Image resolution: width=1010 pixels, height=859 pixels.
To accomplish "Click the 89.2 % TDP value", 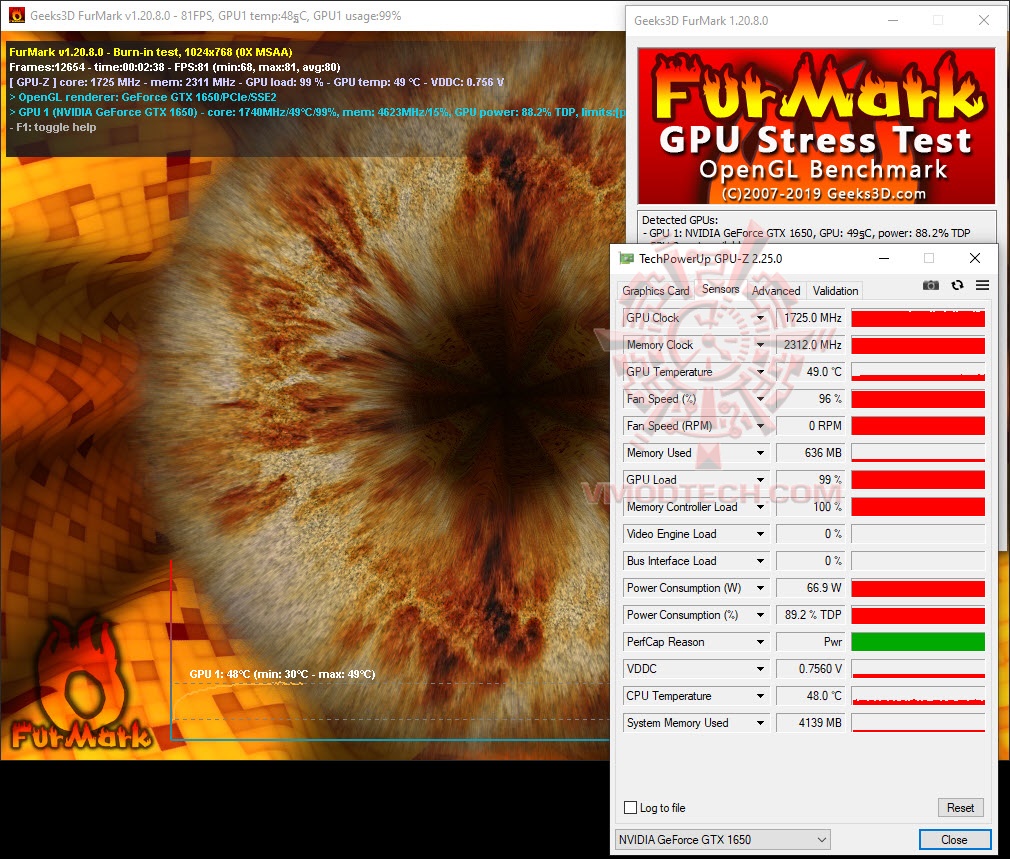I will coord(812,616).
